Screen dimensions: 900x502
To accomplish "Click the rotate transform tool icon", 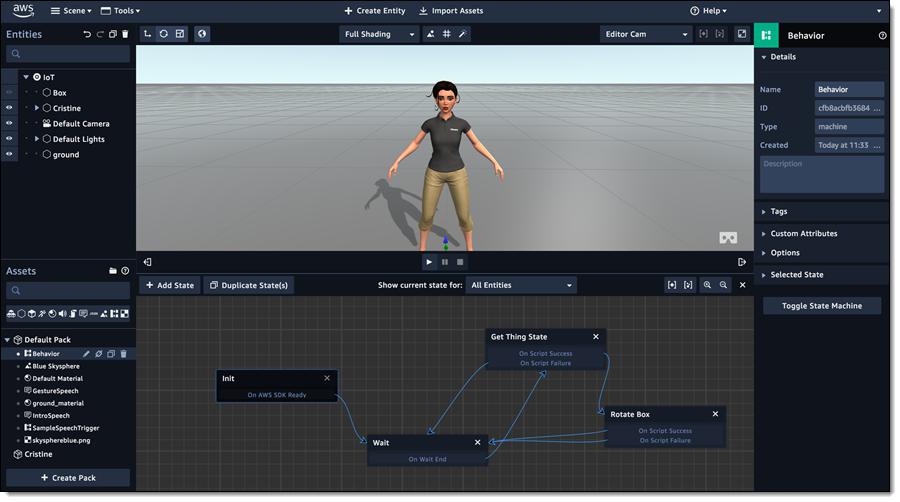I will pos(164,34).
